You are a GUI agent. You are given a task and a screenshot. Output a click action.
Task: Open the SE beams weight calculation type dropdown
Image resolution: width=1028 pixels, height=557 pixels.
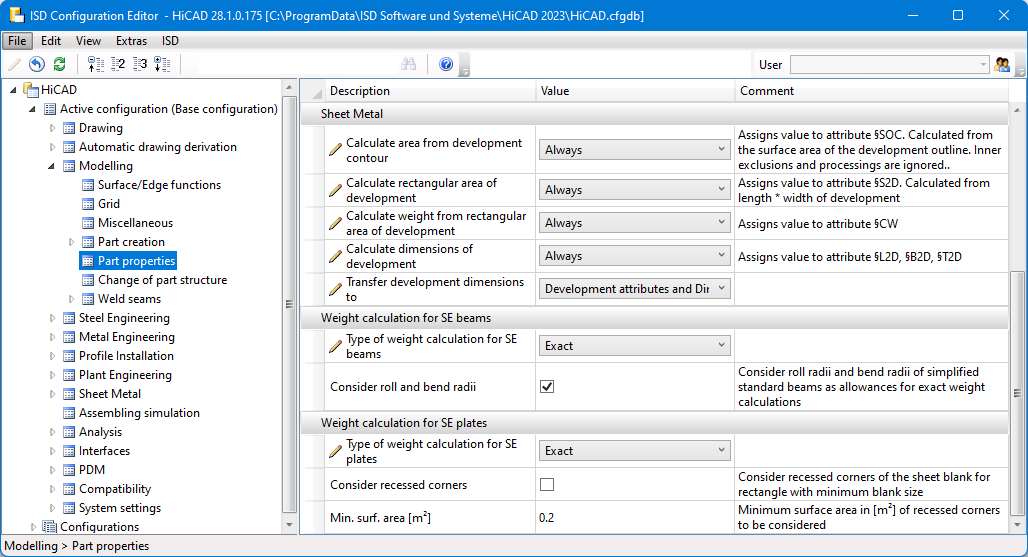coord(635,346)
